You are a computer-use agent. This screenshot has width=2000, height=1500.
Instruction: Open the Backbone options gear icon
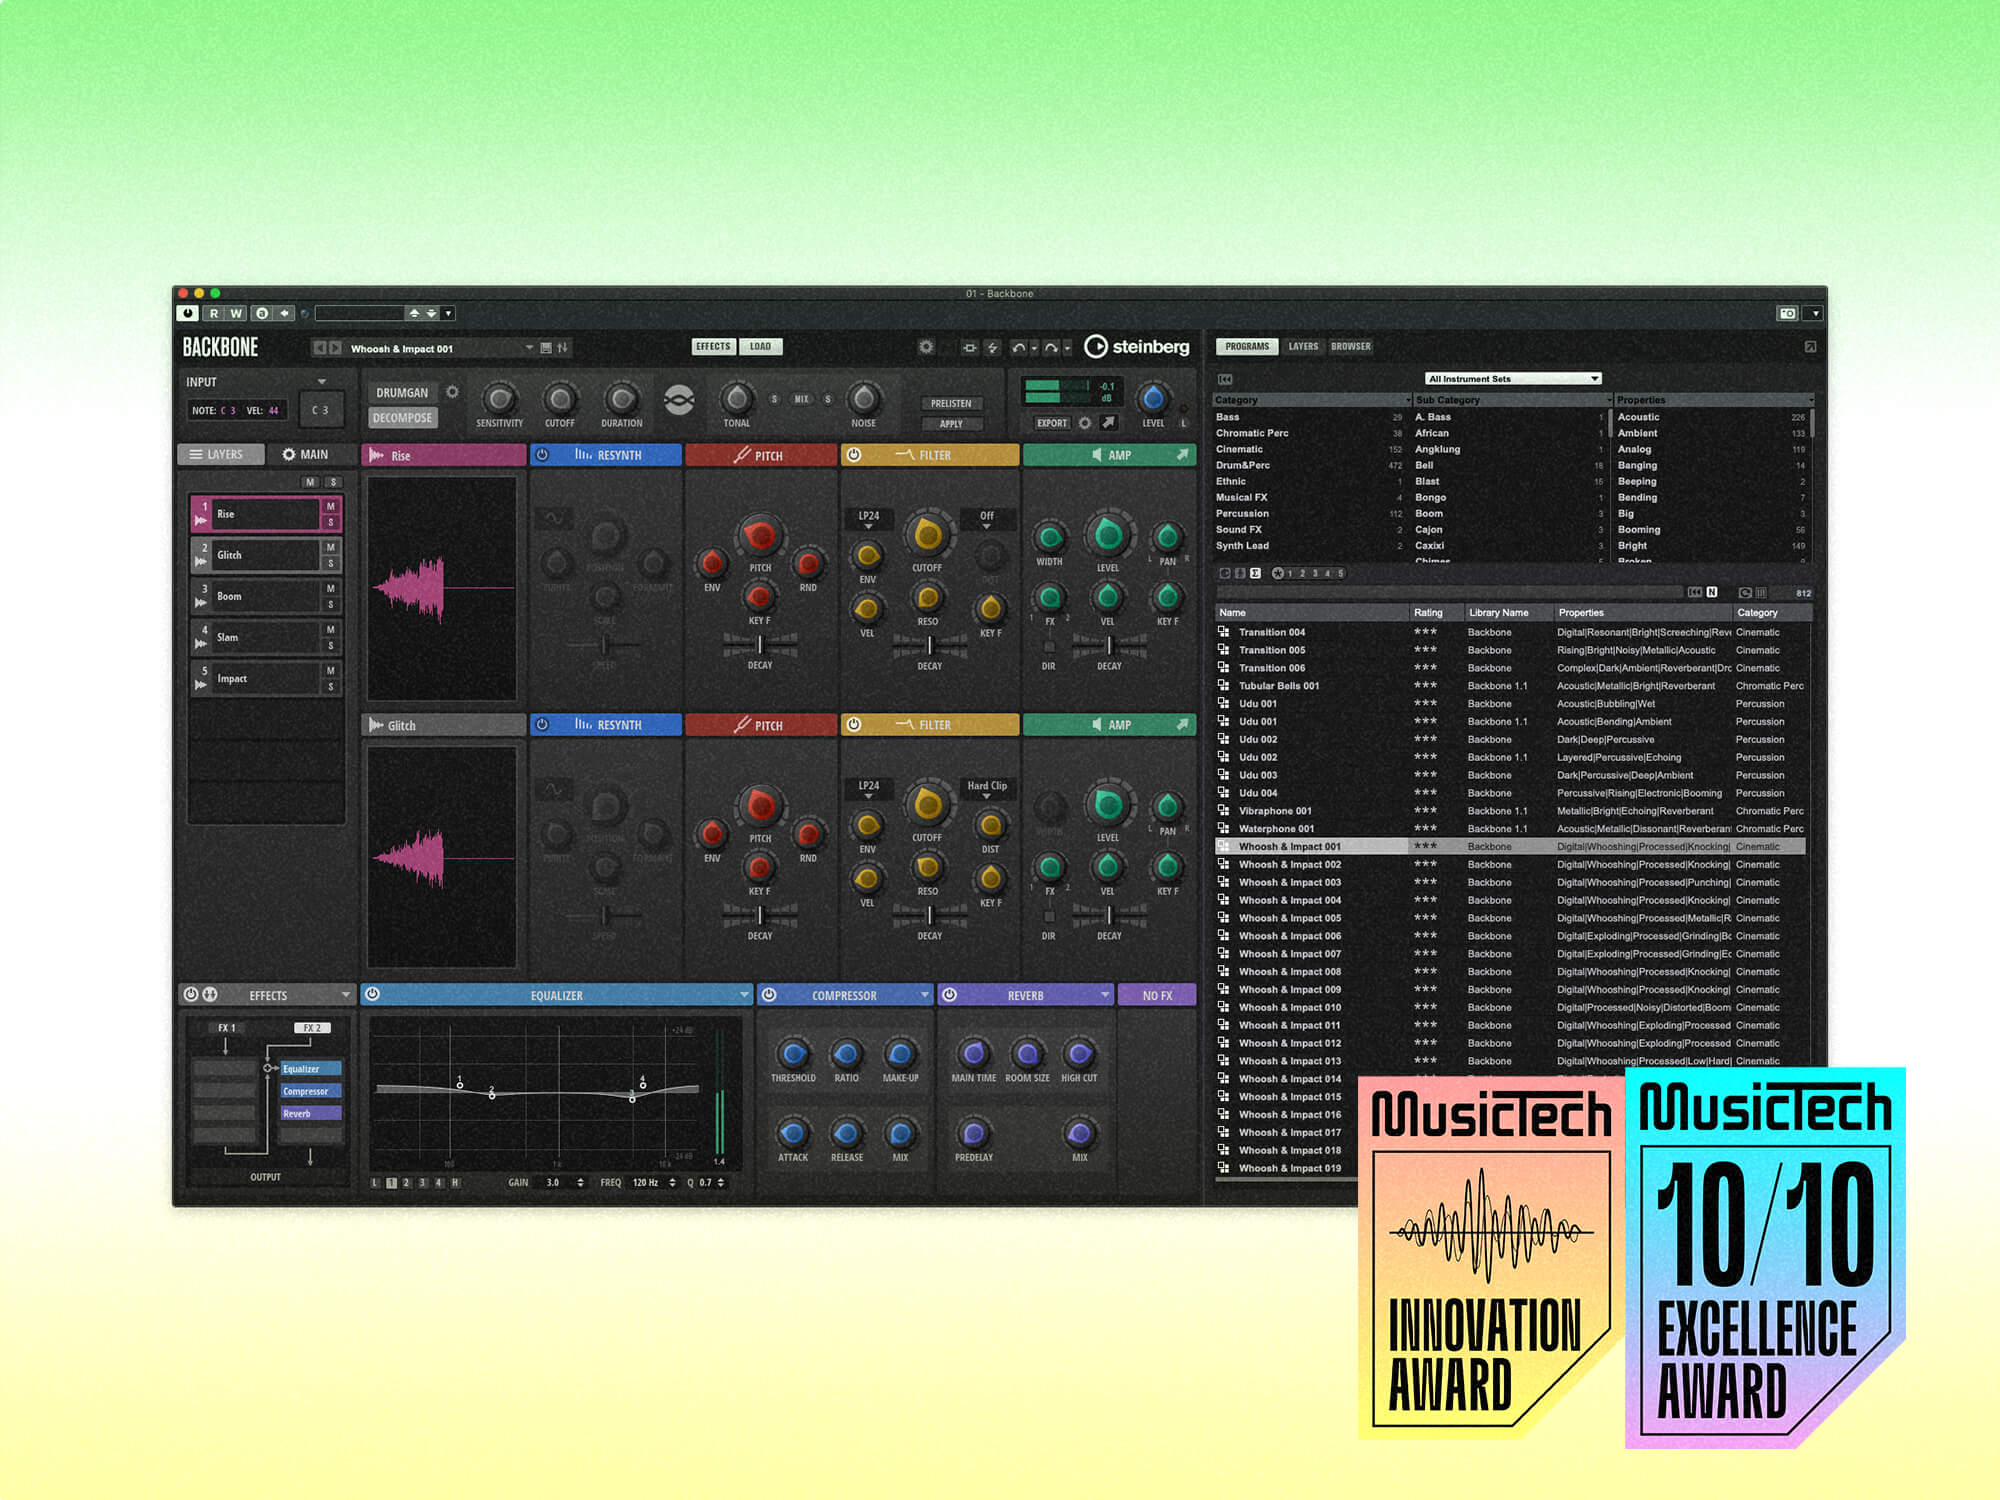coord(927,347)
